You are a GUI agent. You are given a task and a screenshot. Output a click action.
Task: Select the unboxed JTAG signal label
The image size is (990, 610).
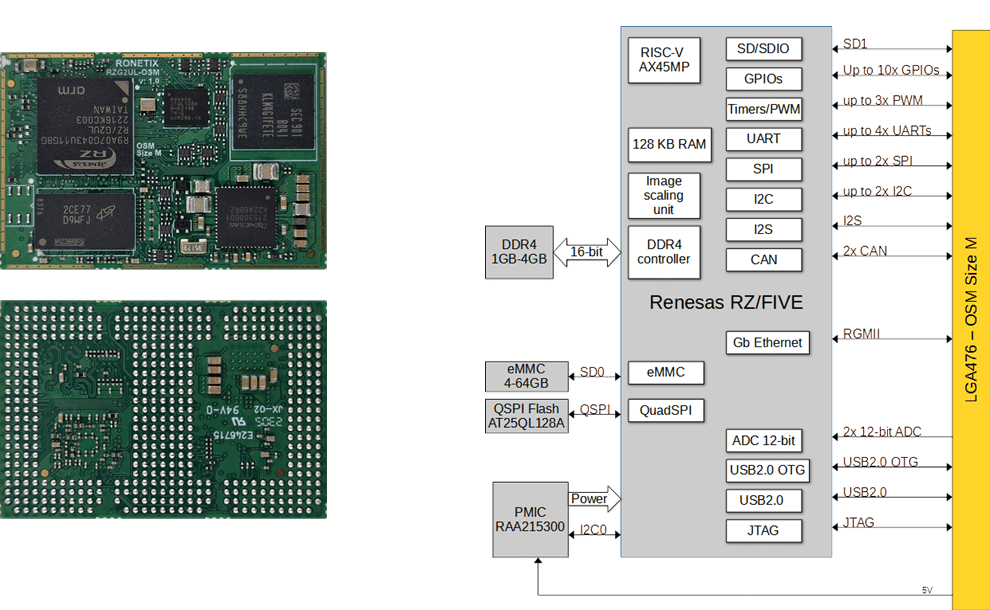coord(859,522)
